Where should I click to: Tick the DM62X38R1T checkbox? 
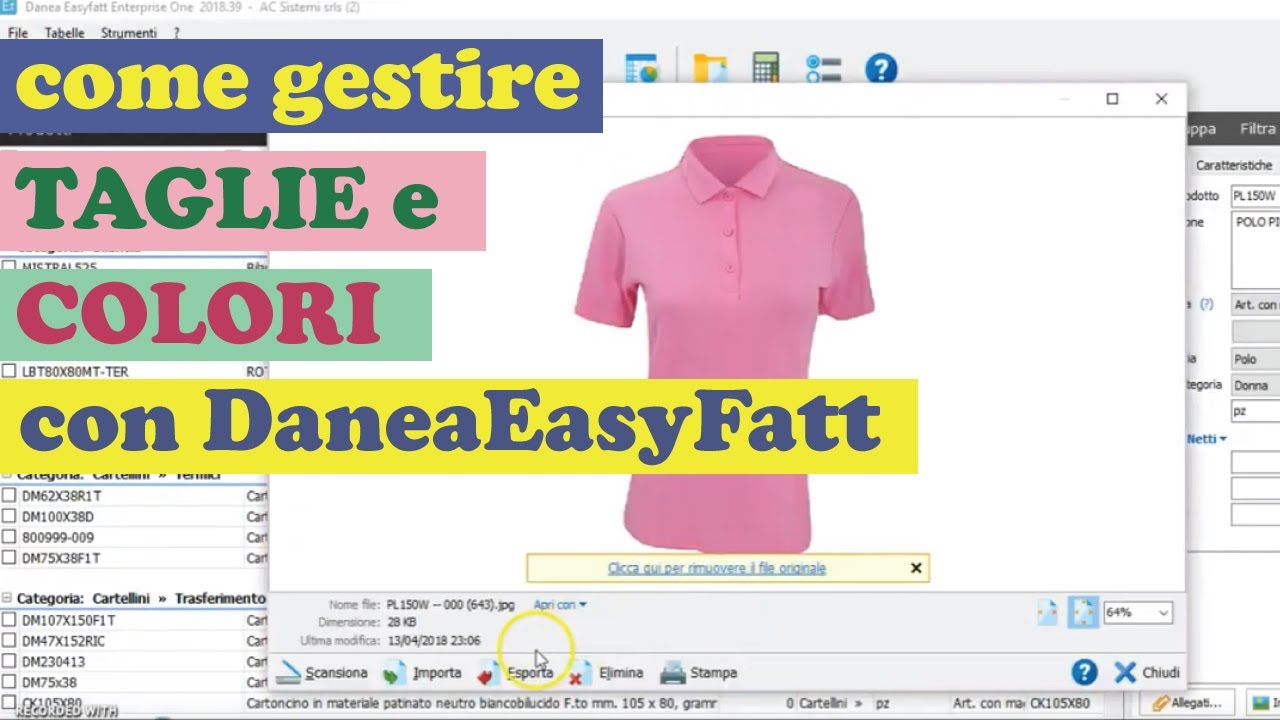coord(9,496)
